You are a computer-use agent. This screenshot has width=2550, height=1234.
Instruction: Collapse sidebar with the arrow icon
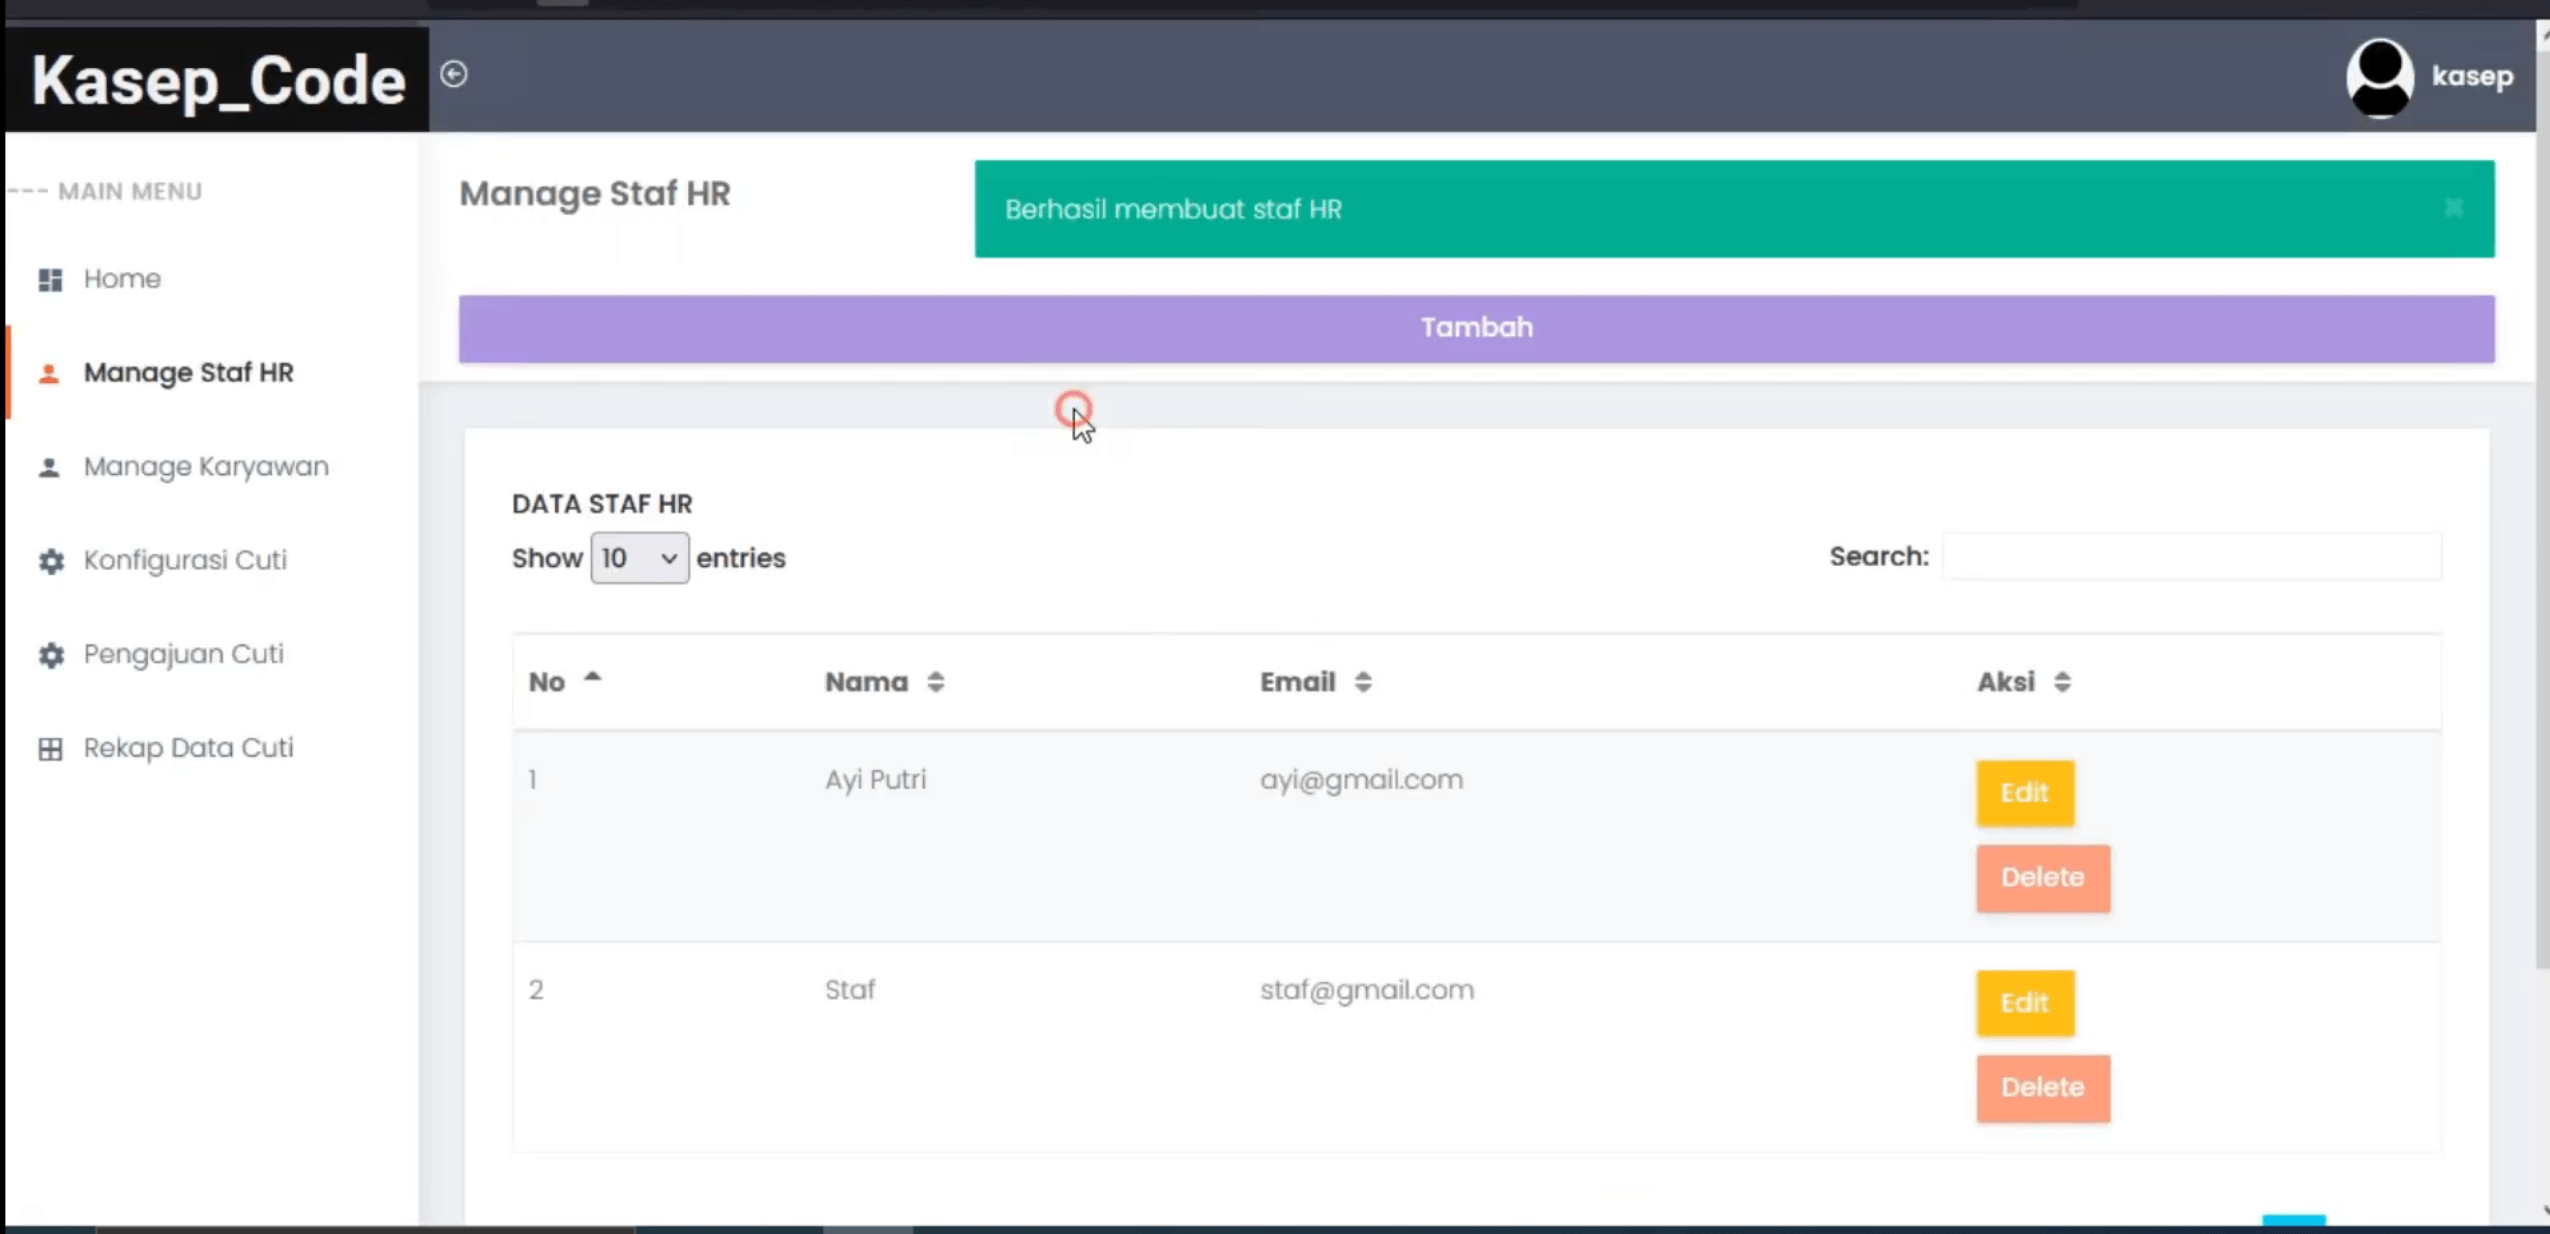tap(454, 74)
